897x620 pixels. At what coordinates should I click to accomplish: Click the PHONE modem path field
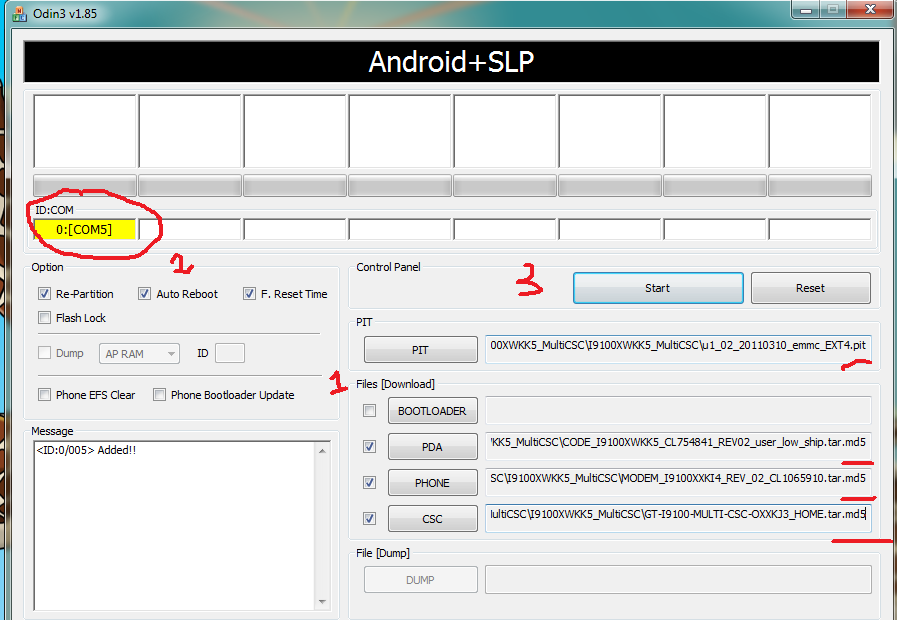[678, 482]
